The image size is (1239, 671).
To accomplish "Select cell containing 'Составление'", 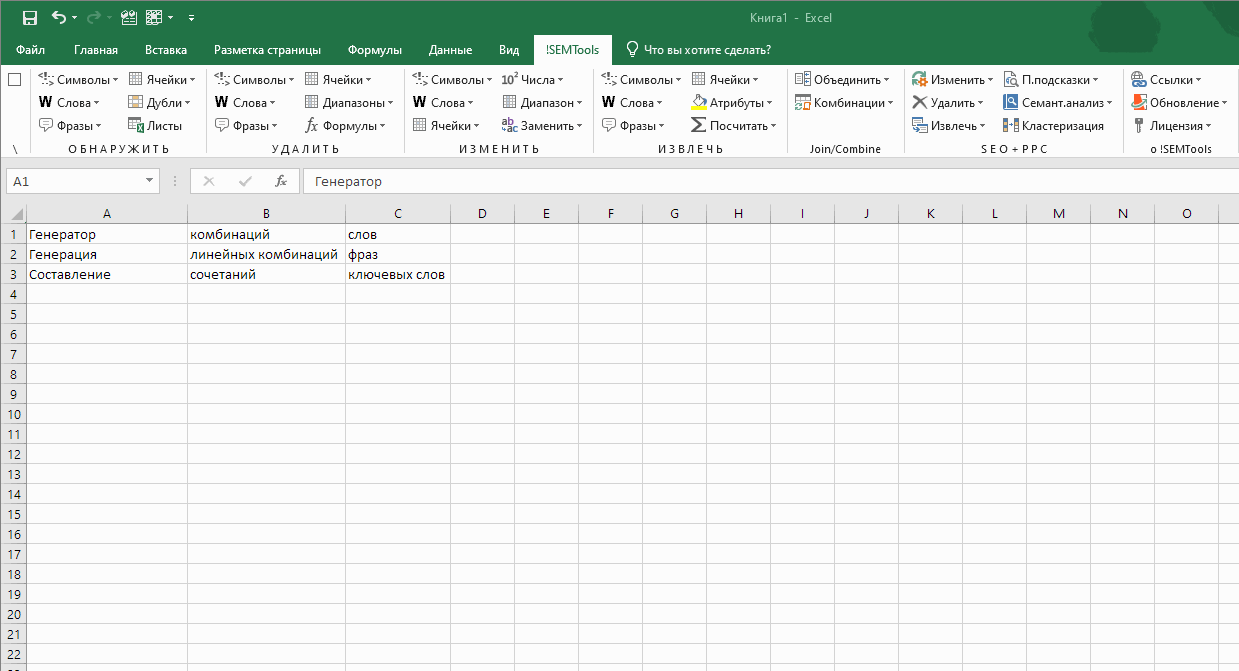I will [x=107, y=274].
